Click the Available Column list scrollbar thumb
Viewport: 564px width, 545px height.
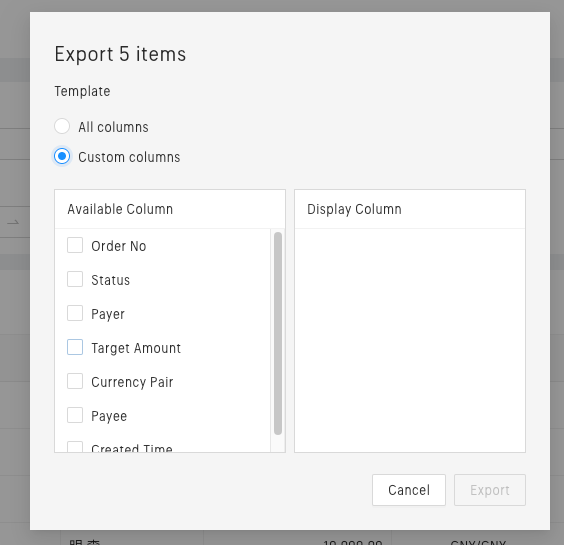[278, 333]
